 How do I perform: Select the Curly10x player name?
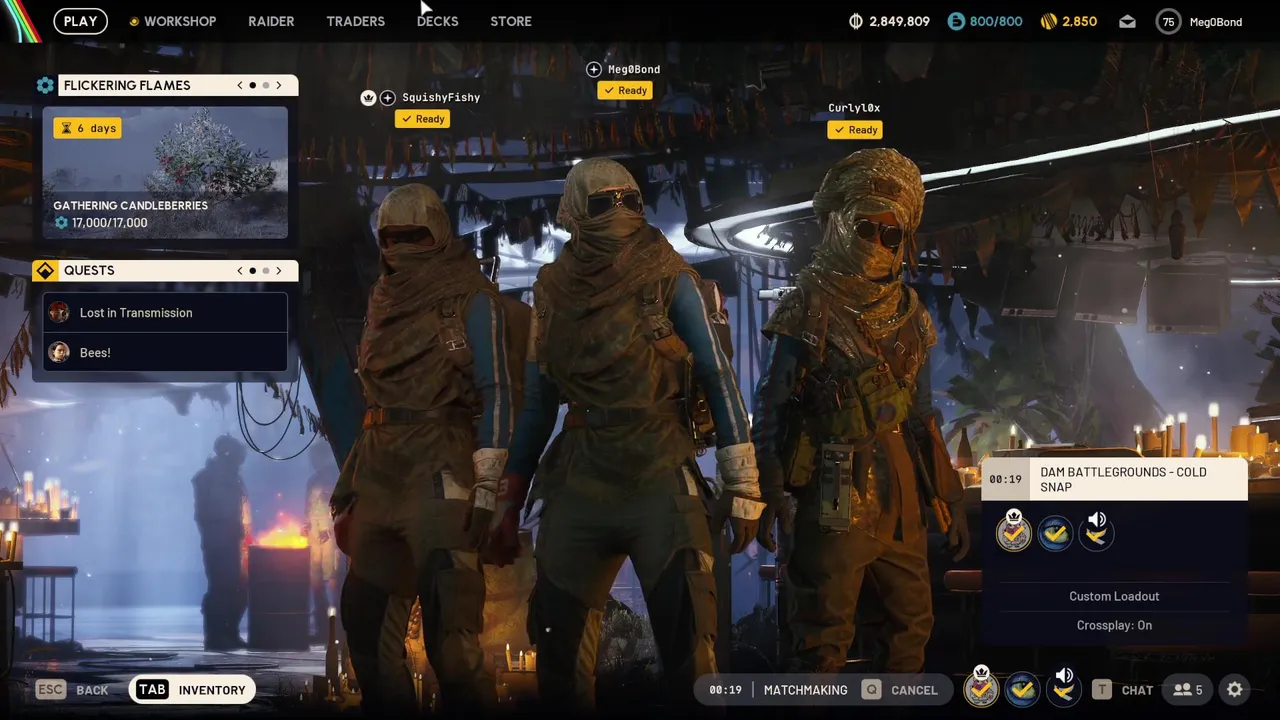point(854,108)
